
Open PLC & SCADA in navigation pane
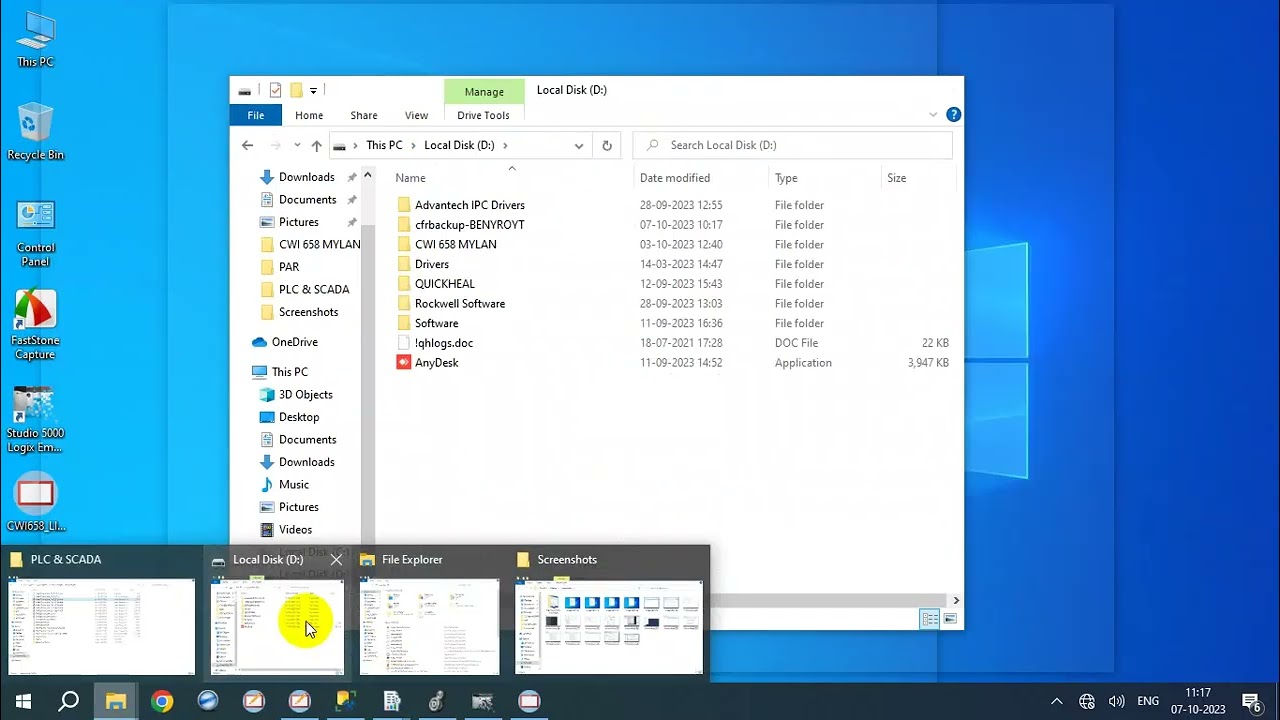314,289
